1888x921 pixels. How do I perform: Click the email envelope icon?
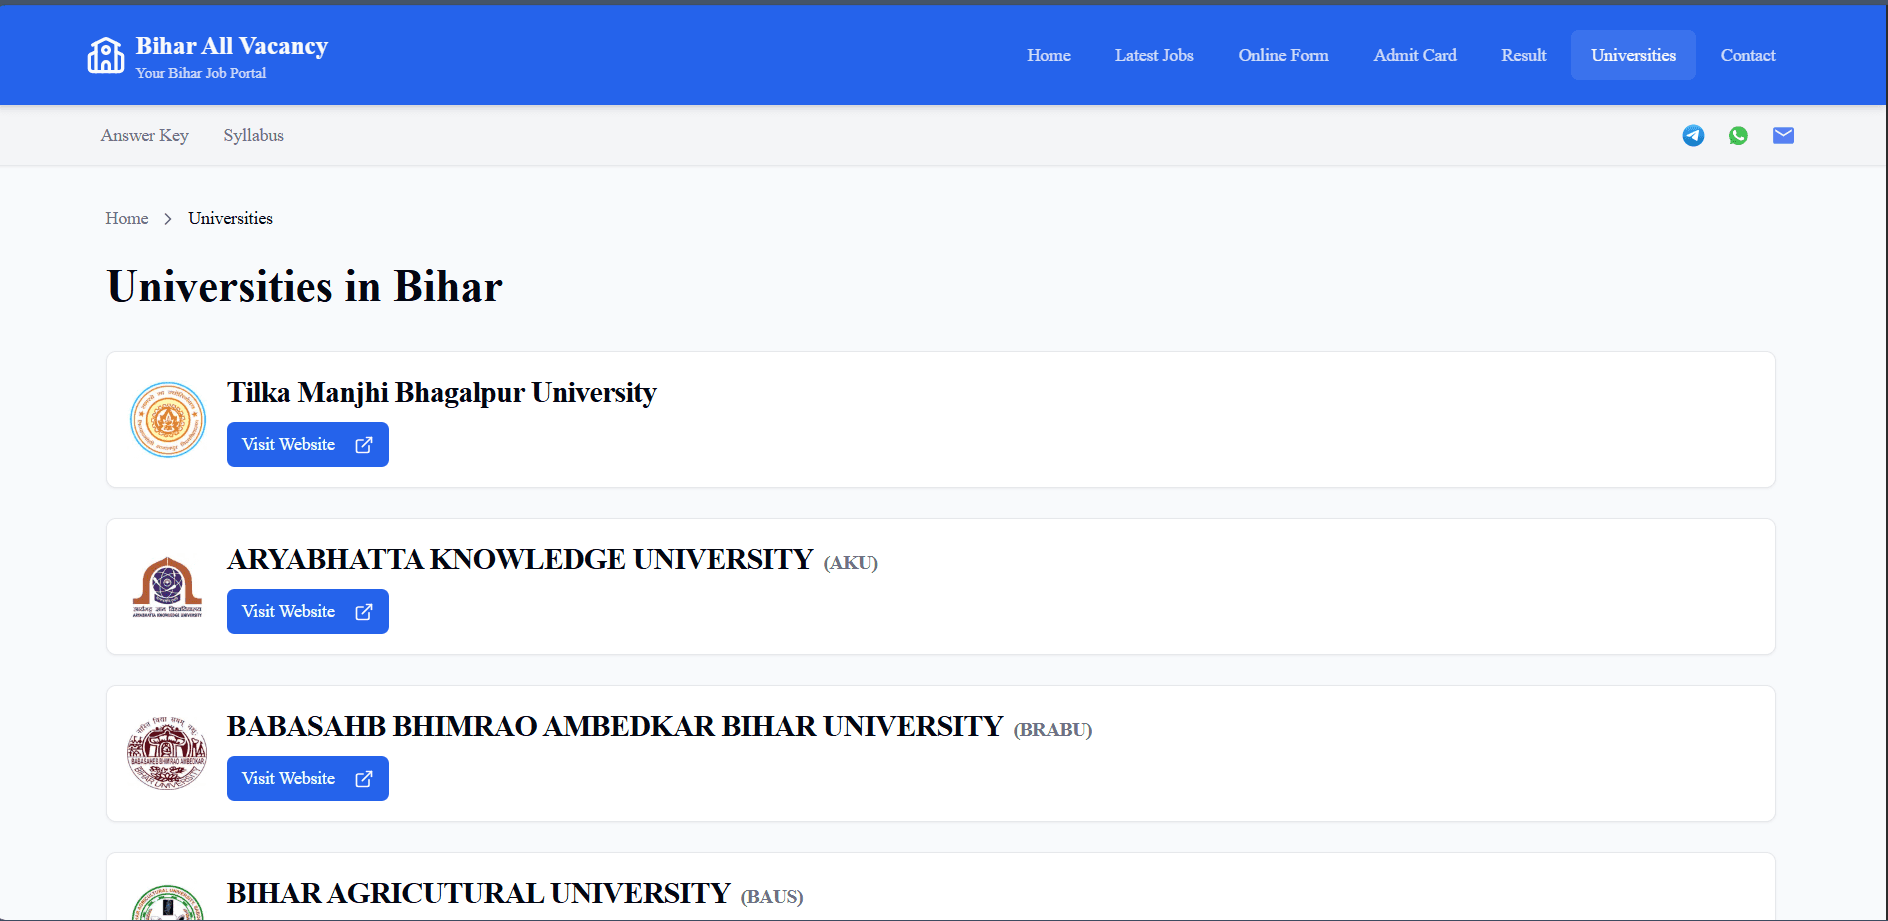1783,135
